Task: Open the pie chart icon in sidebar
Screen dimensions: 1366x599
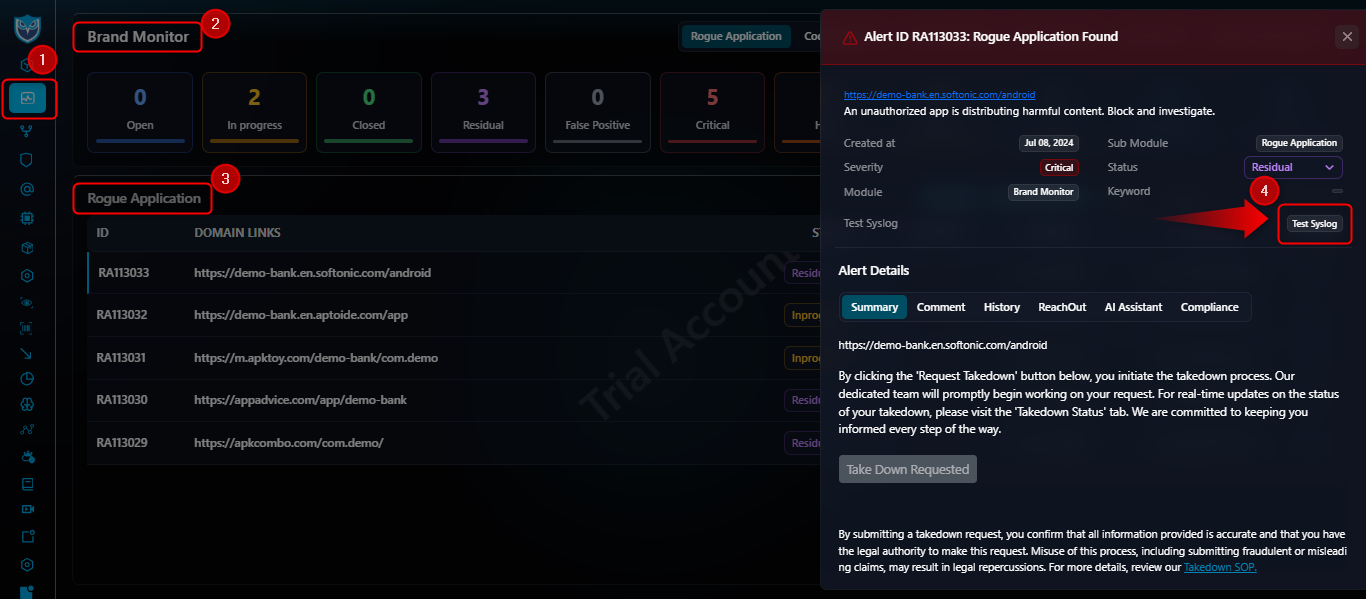Action: (x=27, y=379)
